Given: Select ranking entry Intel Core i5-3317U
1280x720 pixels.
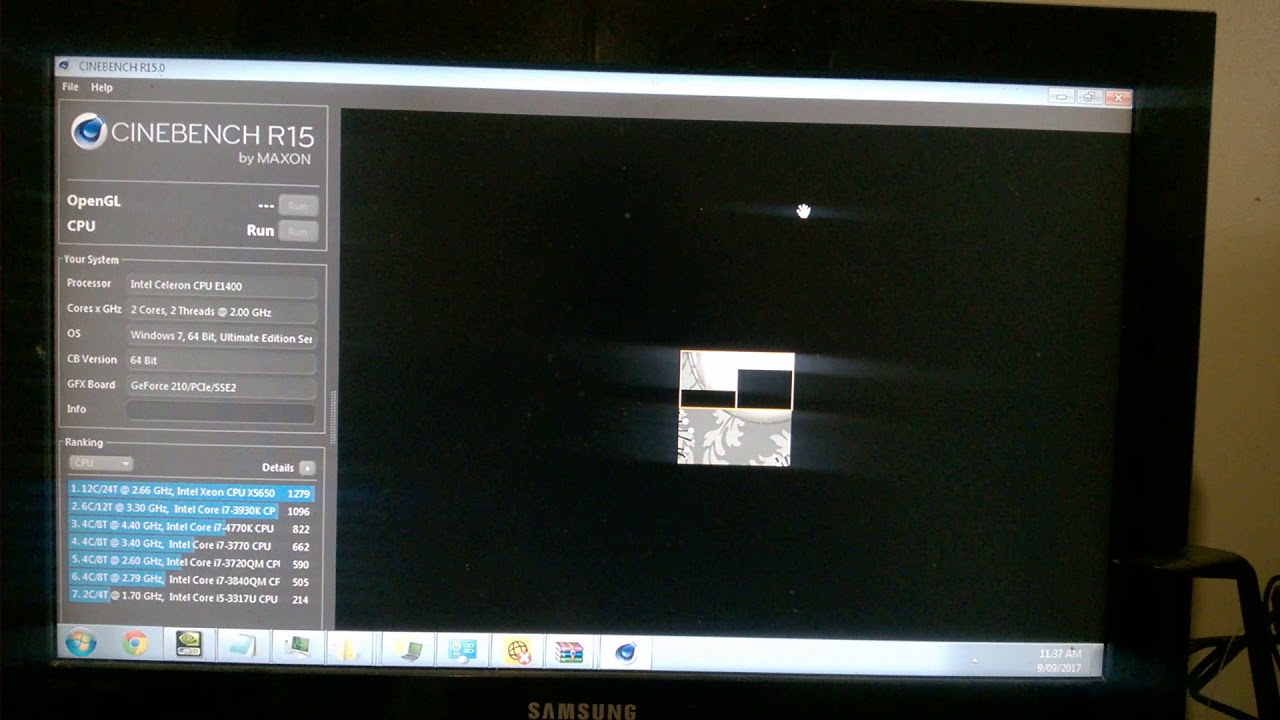Looking at the screenshot, I should click(191, 597).
